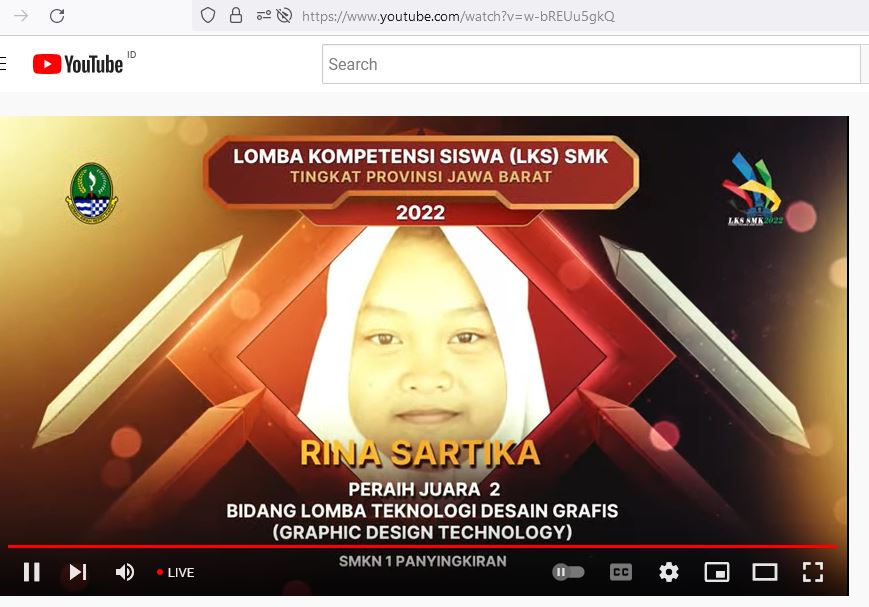The width and height of the screenshot is (869, 607).
Task: Go forward in browser history
Action: (21, 15)
